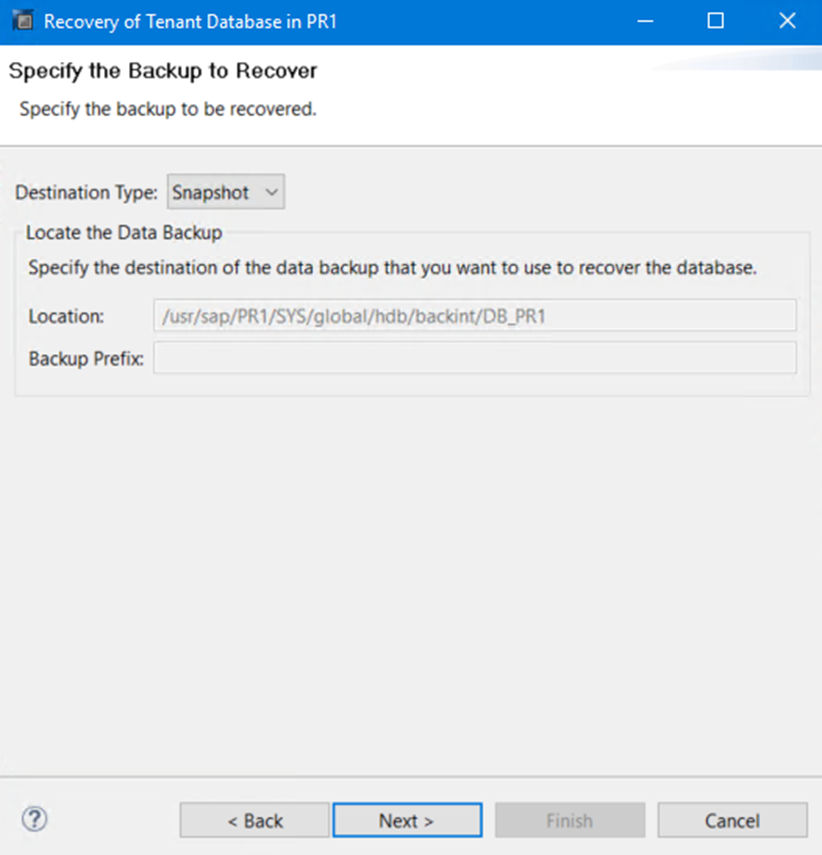Open the Destination Type dropdown showing Snapshot
This screenshot has height=855, width=822.
pos(226,192)
